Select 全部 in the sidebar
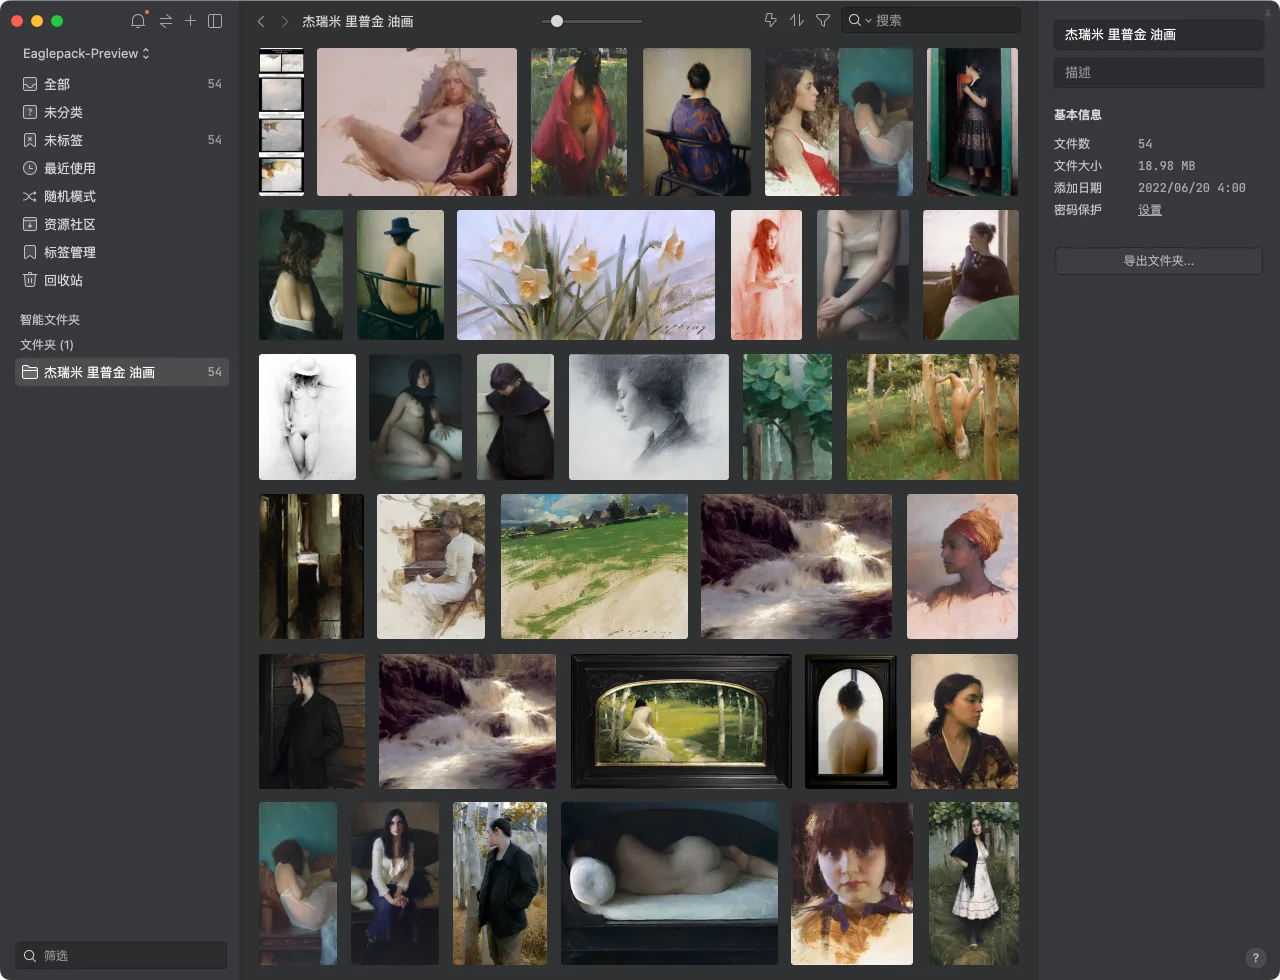 [x=122, y=84]
